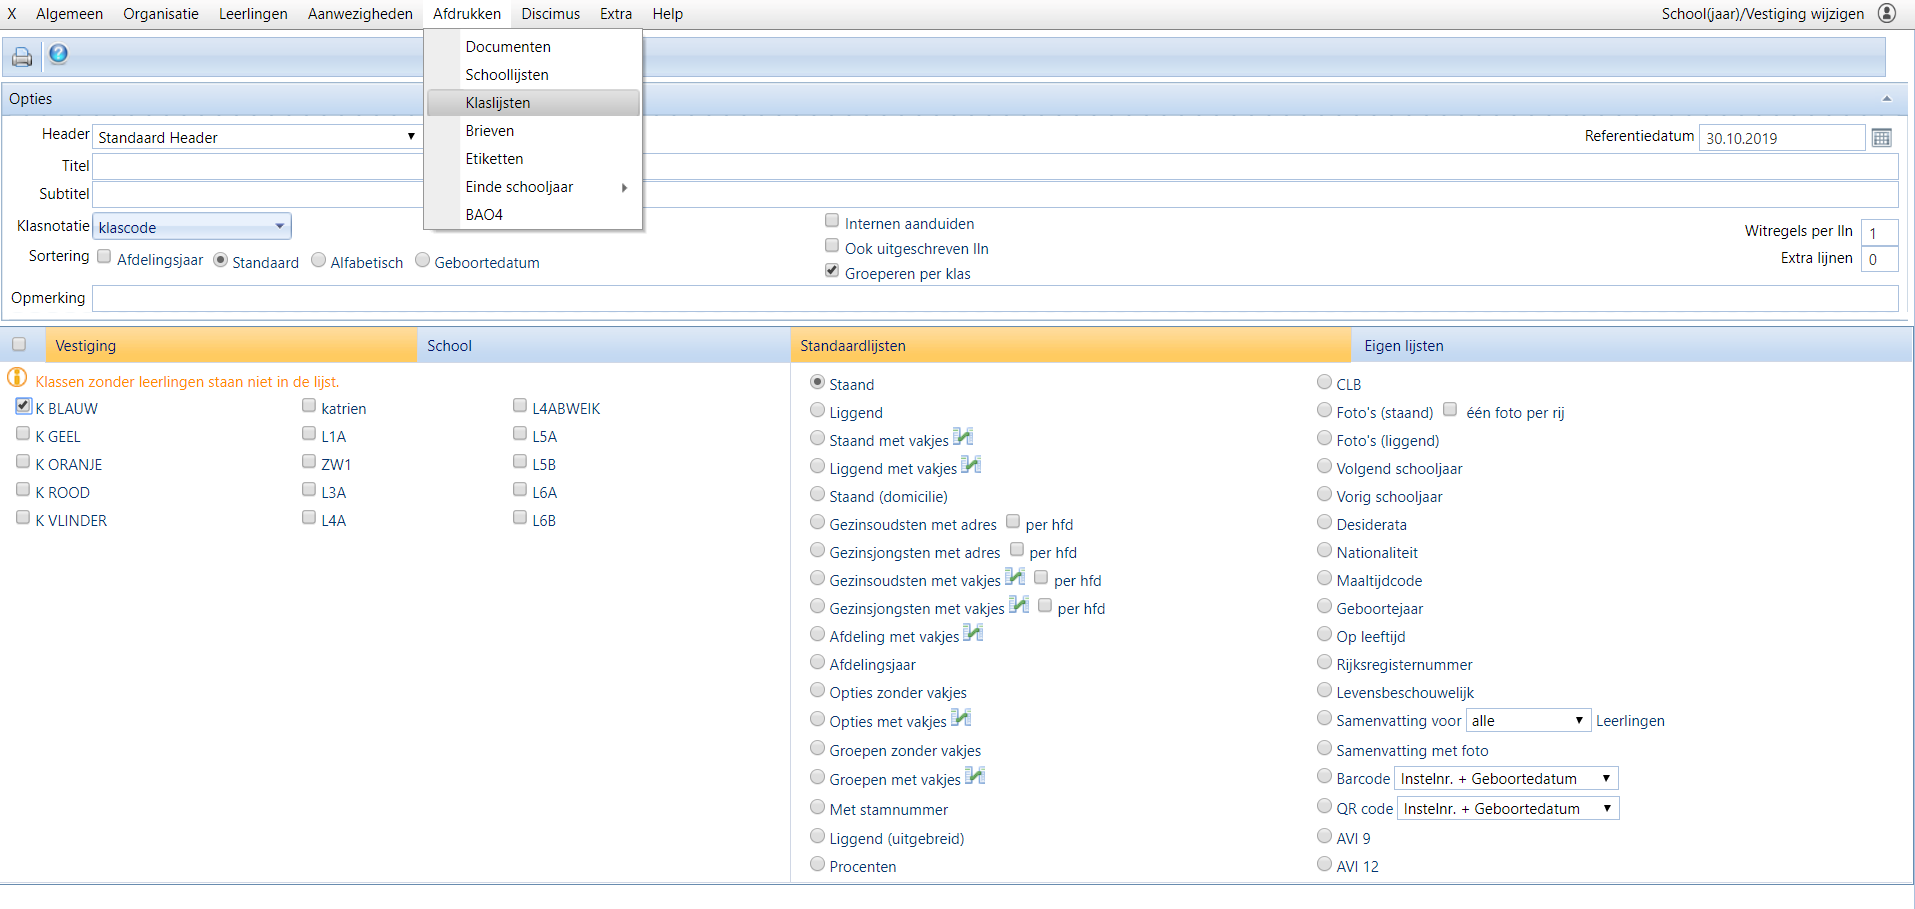This screenshot has height=909, width=1915.
Task: Click the Excel icon next to Gezinsoudsten met vakjes
Action: point(1015,577)
